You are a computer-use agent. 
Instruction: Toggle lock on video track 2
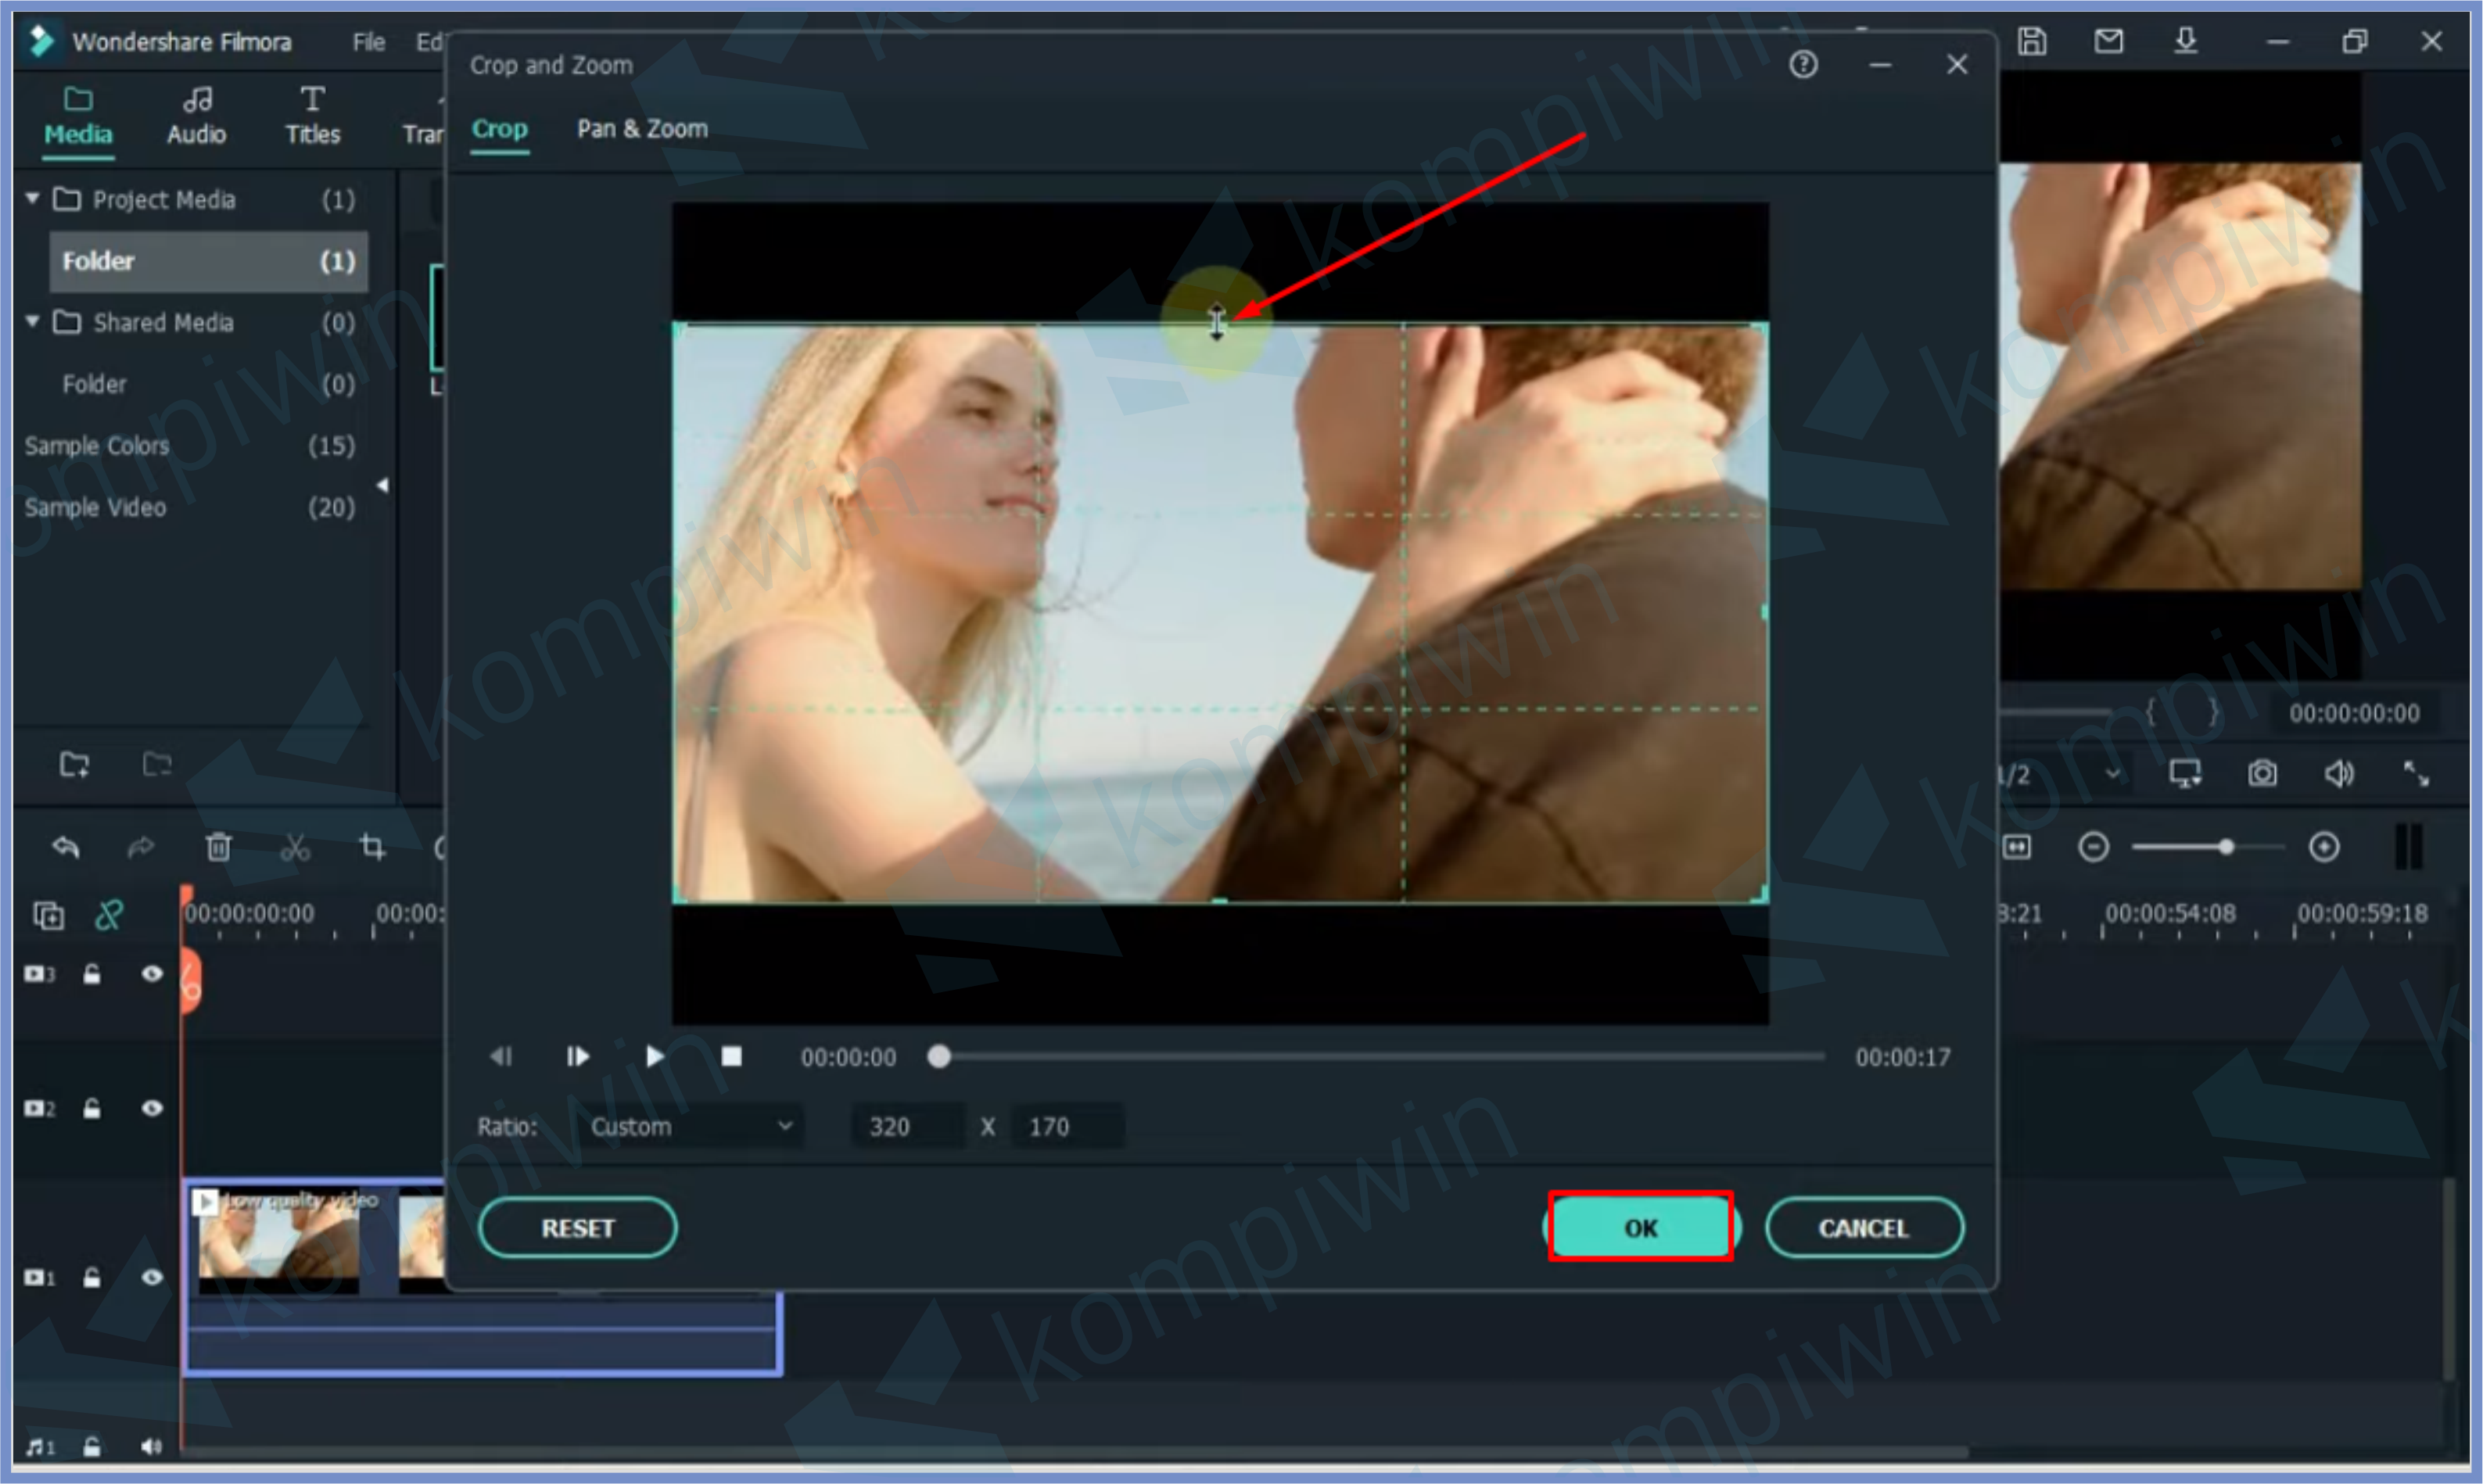(x=92, y=1109)
